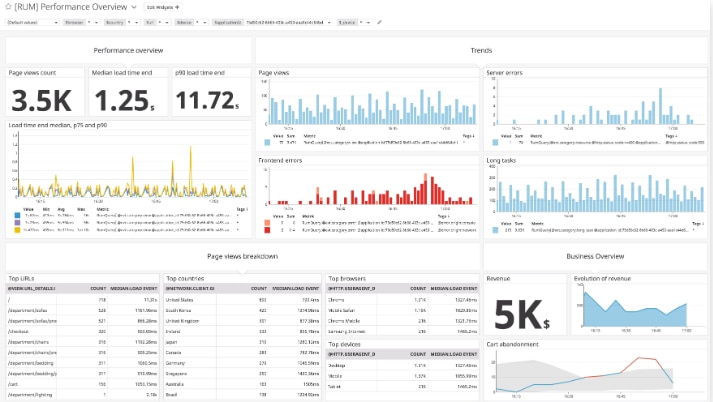The image size is (713, 402).
Task: Click the Top browsers widget title
Action: 347,278
